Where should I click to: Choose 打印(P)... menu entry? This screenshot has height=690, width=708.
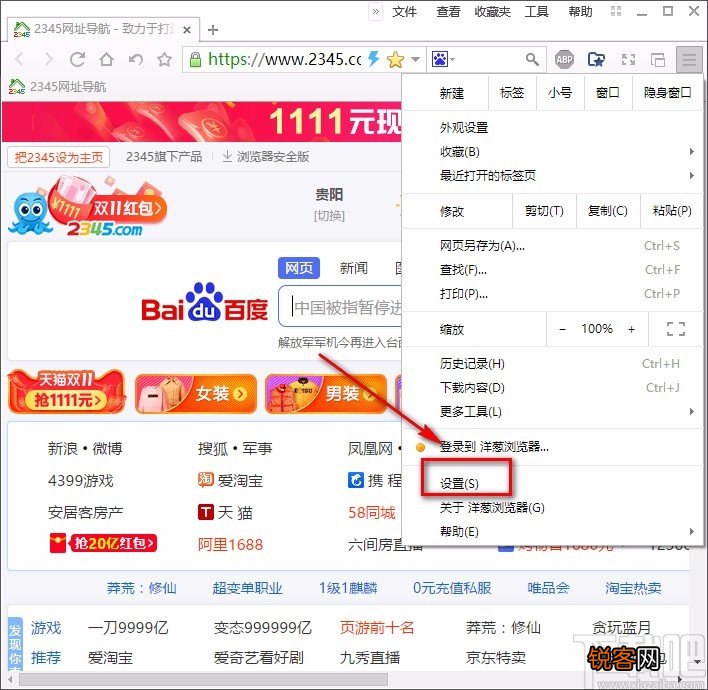click(x=552, y=294)
